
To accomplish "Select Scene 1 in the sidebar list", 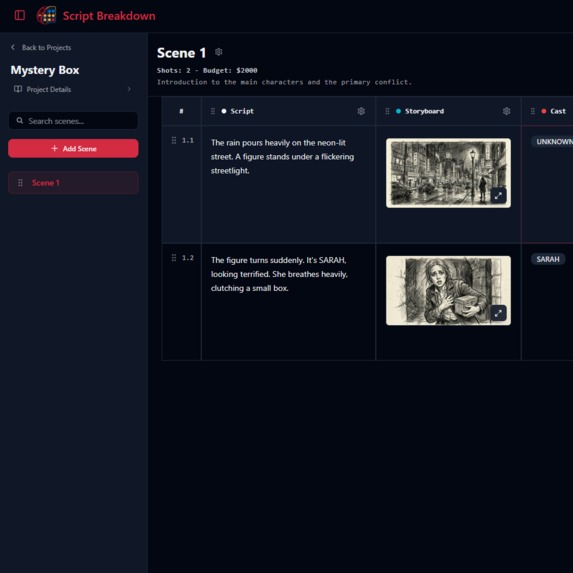I will tap(73, 183).
